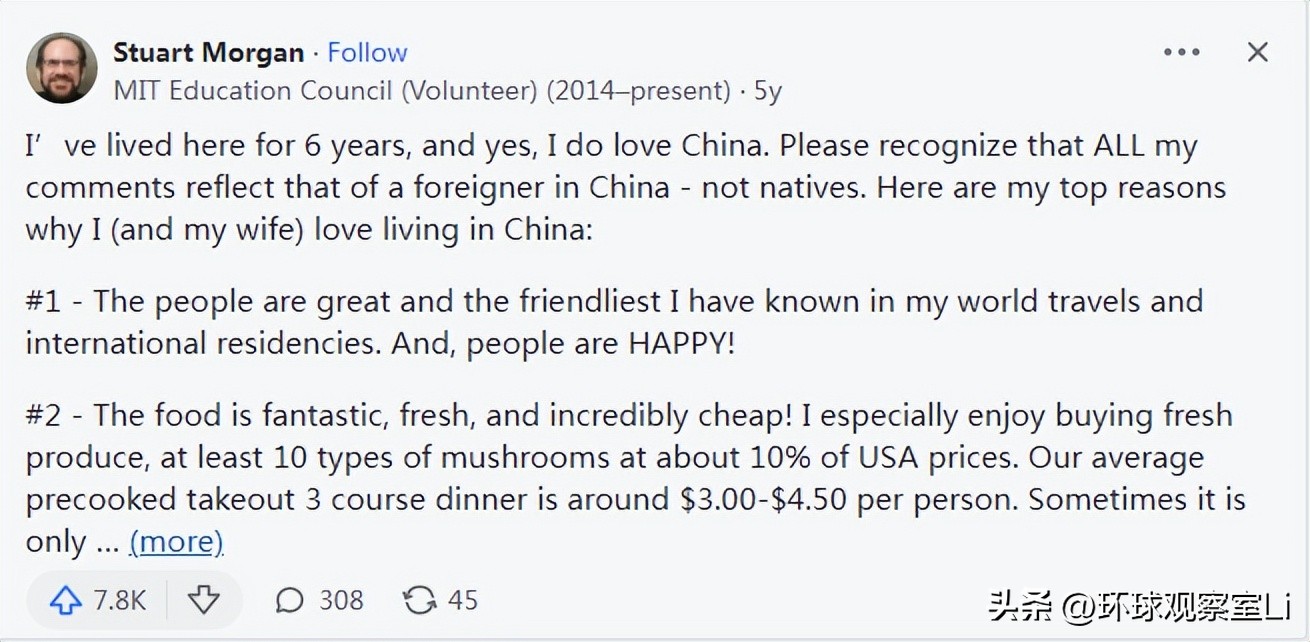Click the comment counter showing 308
Screen dimensions: 1310x642
pyautogui.click(x=340, y=600)
